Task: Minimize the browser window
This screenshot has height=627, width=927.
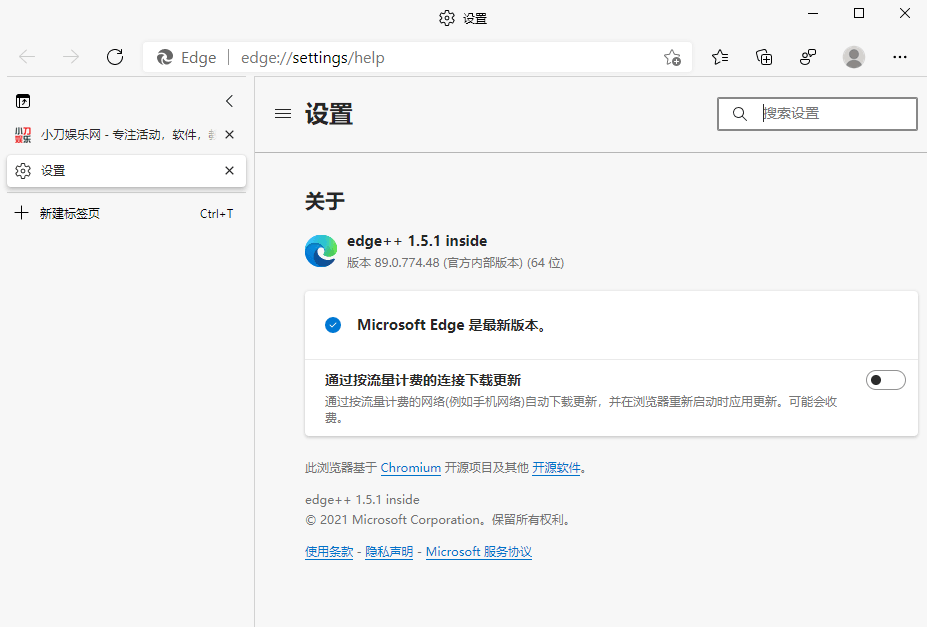Action: [x=813, y=13]
